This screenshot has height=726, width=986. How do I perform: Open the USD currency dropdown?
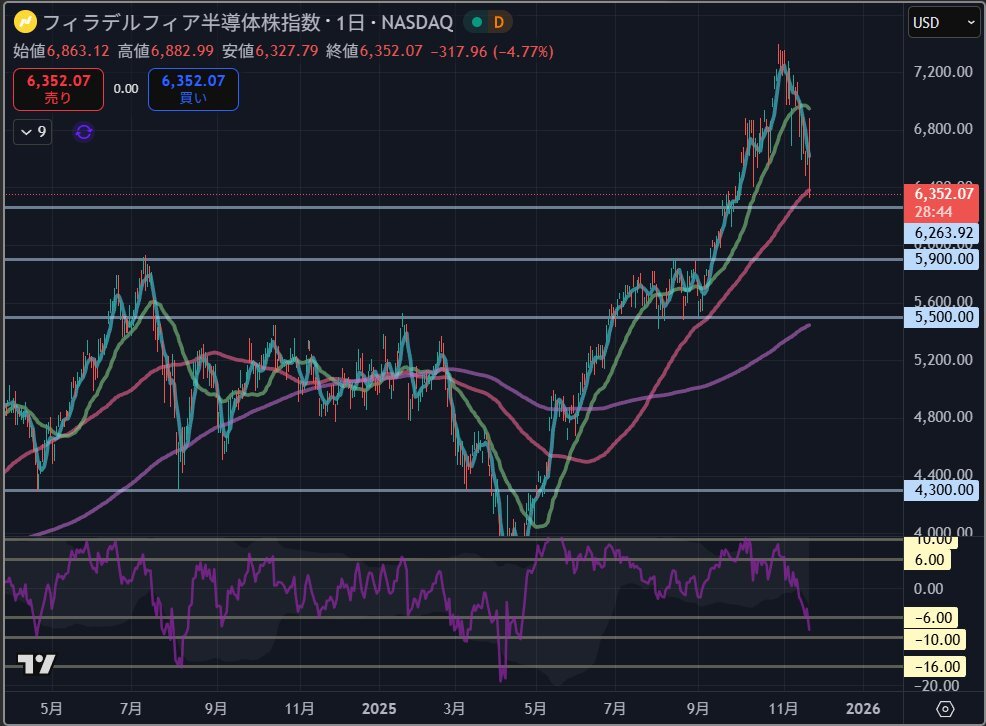pyautogui.click(x=944, y=23)
